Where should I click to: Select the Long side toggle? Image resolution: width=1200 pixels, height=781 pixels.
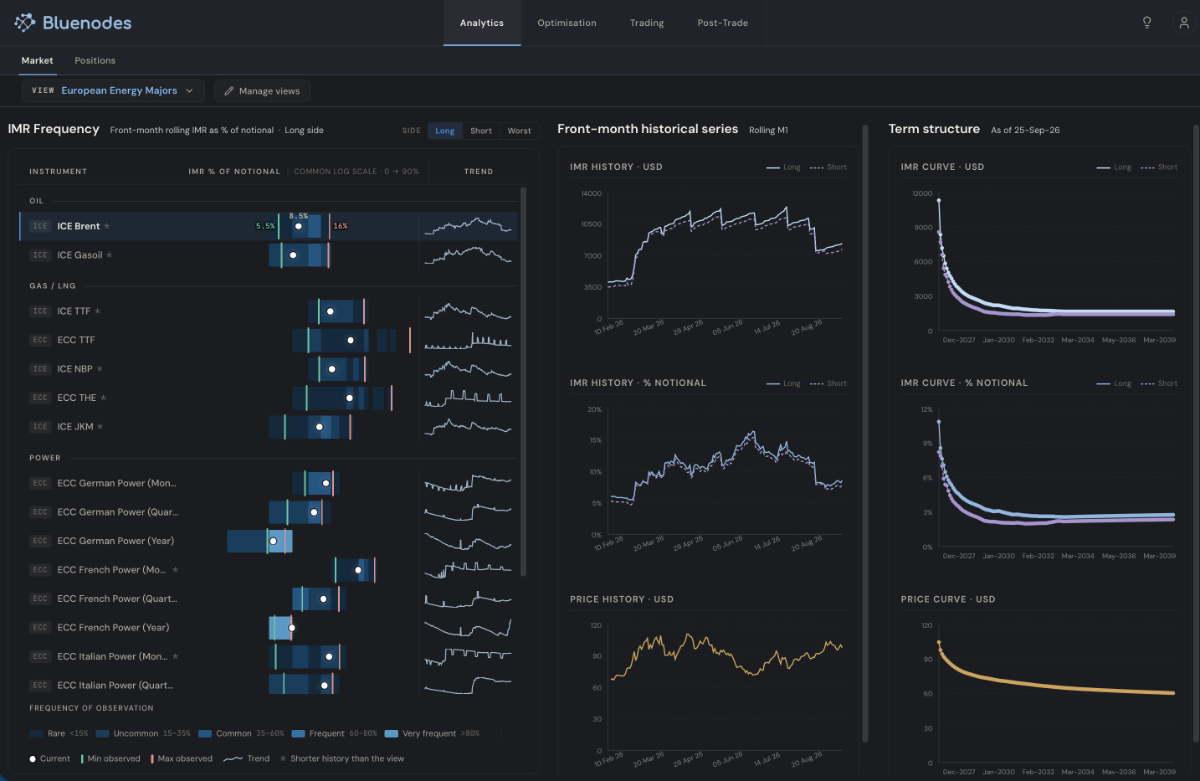pos(445,131)
